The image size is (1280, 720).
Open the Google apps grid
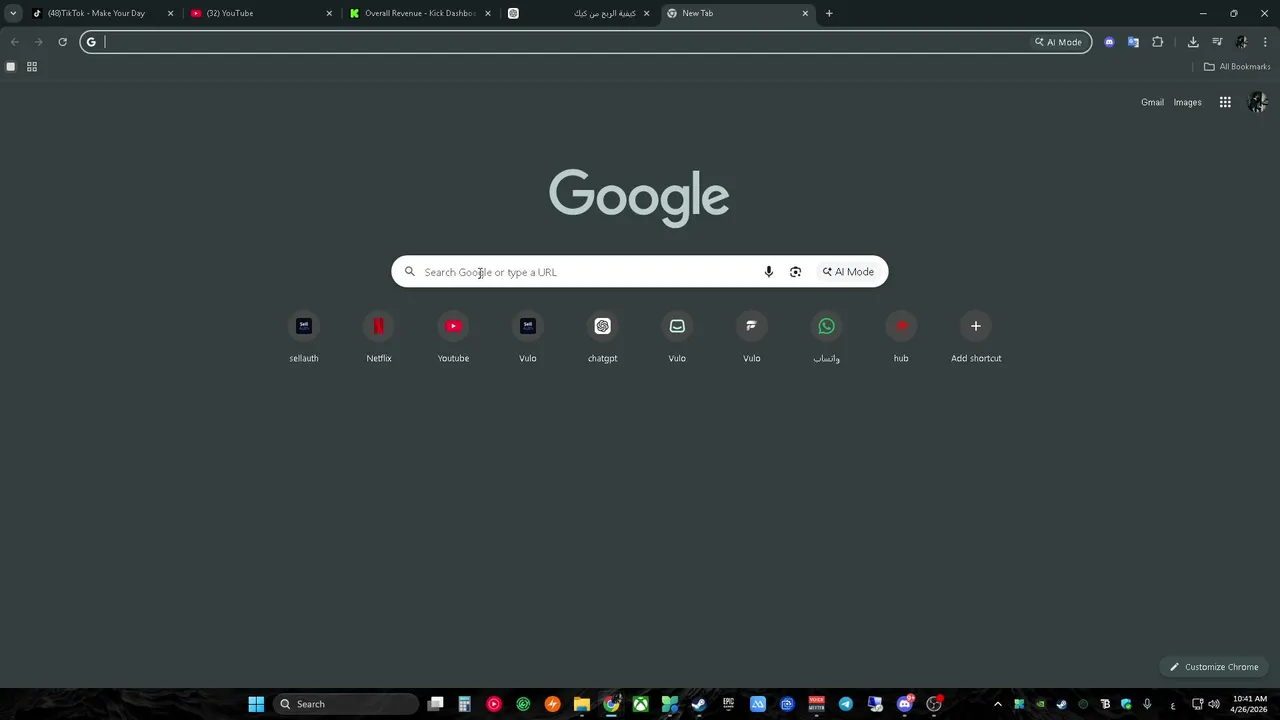click(x=1225, y=102)
